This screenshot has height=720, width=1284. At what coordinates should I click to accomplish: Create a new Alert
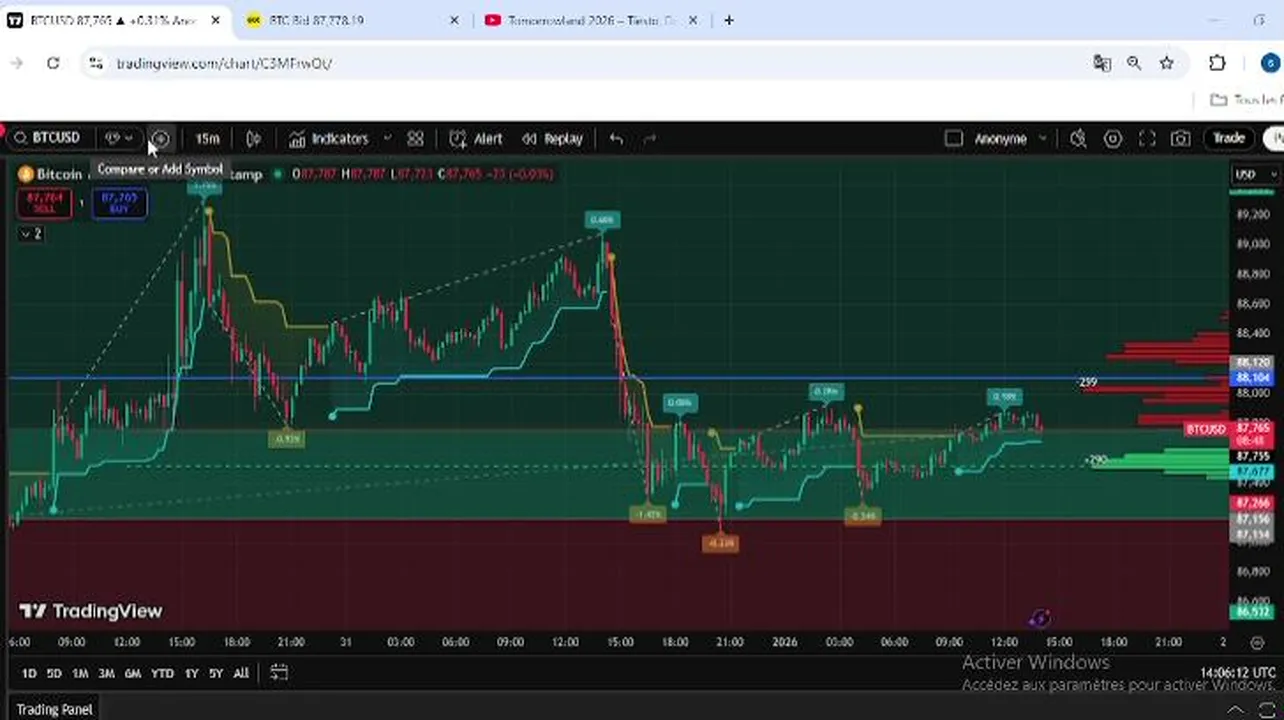[x=476, y=139]
